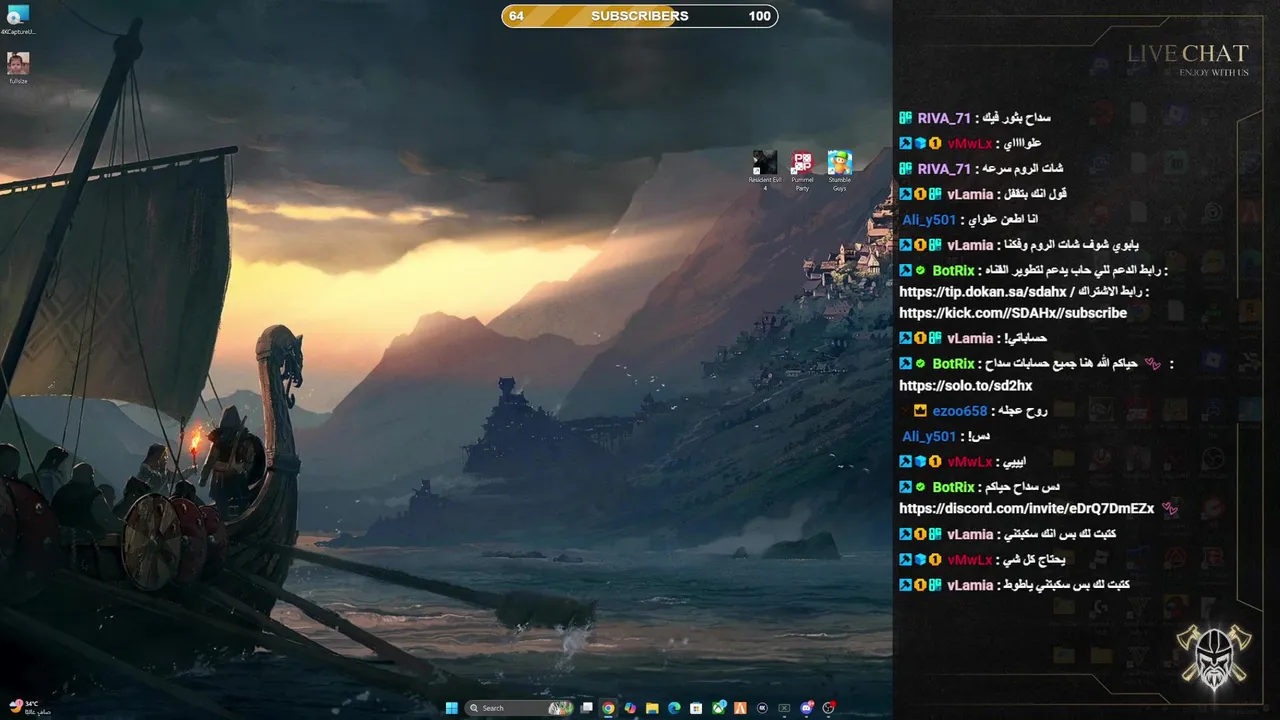Click the LIVE CHAT header title

(1188, 54)
